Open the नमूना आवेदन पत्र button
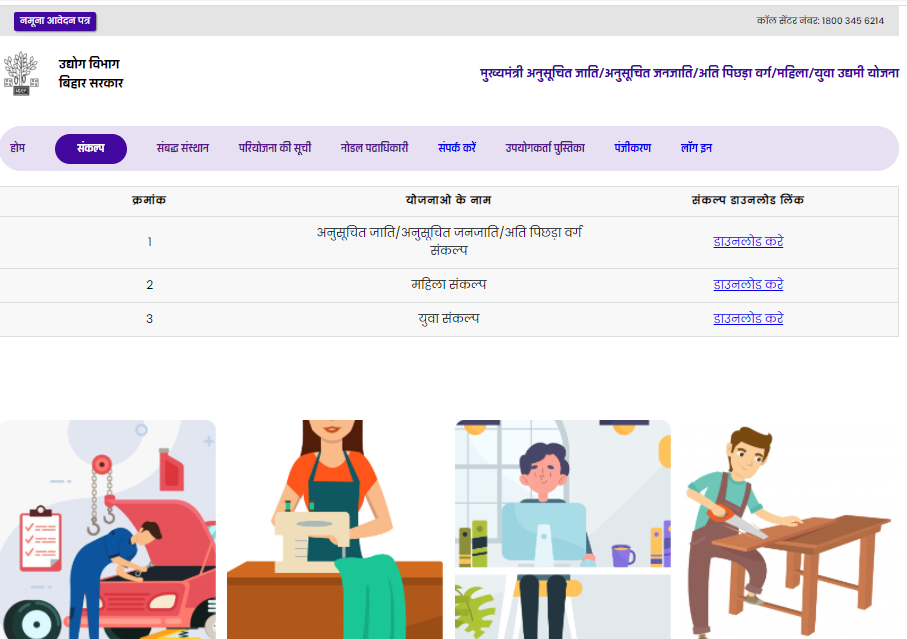 55,21
